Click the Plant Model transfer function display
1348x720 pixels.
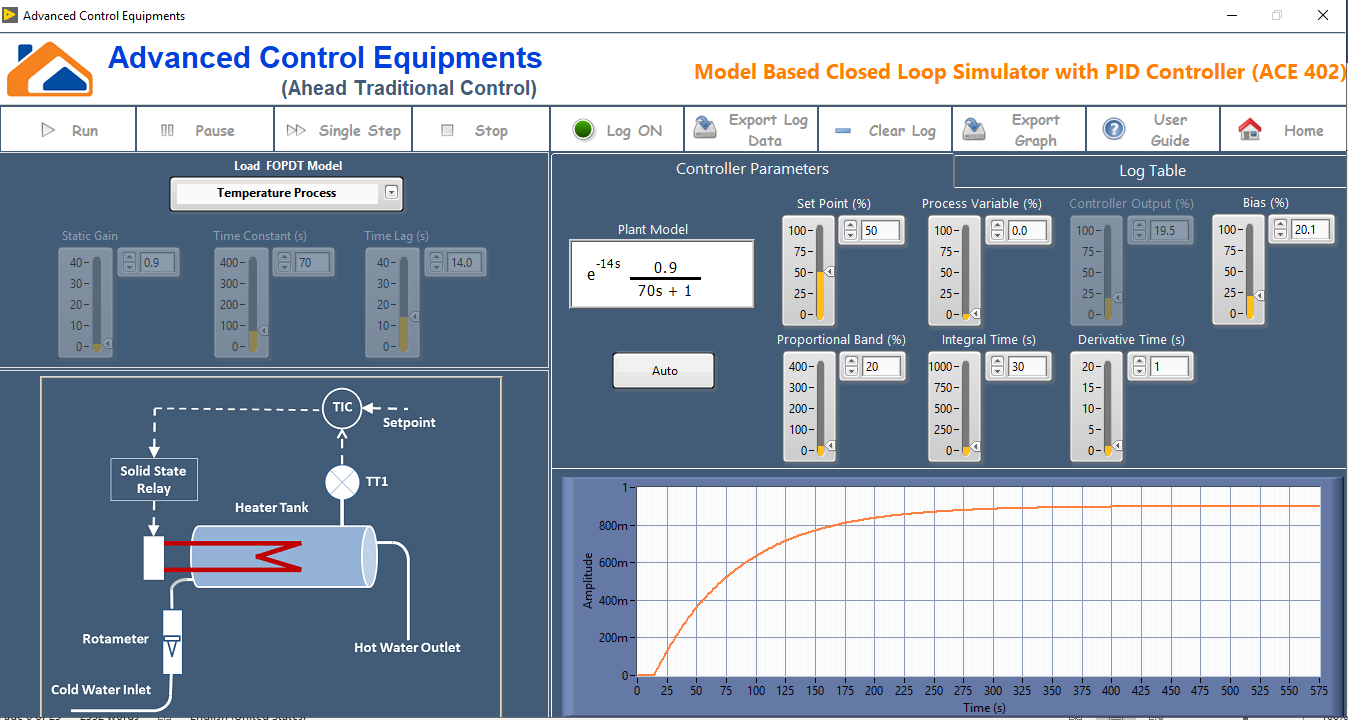coord(661,274)
